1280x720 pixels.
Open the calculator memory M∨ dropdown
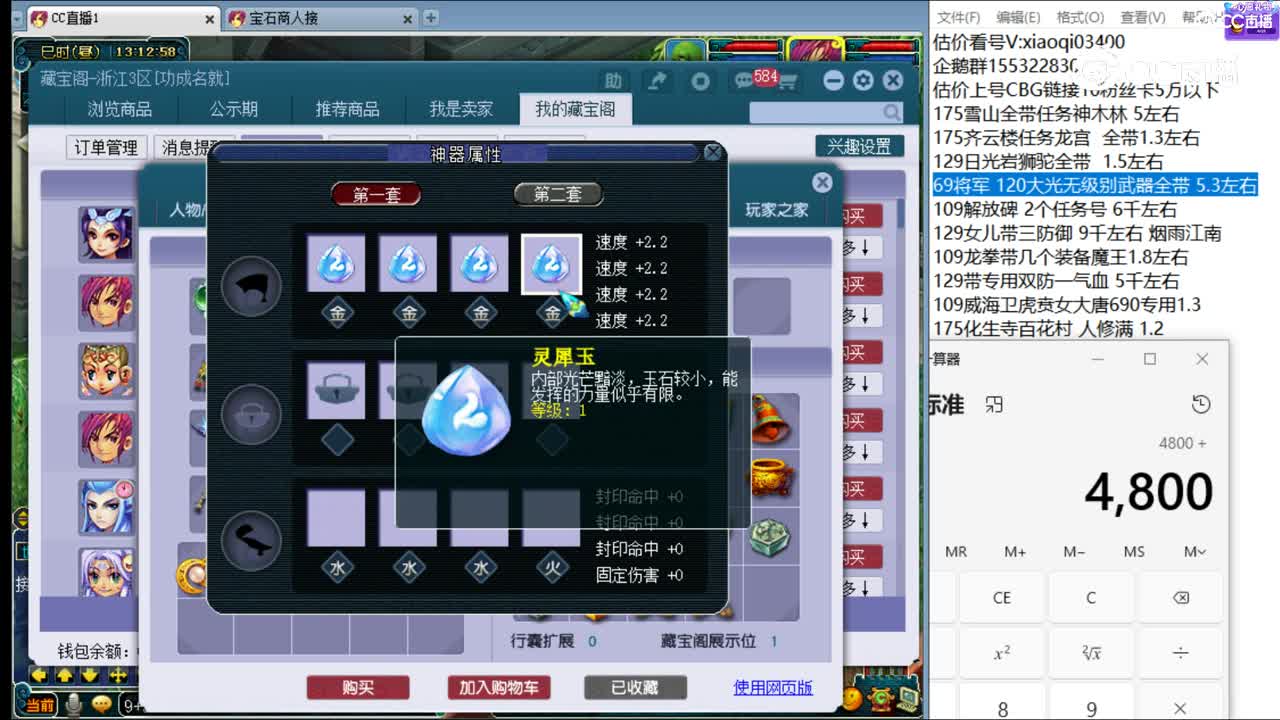coord(1196,552)
